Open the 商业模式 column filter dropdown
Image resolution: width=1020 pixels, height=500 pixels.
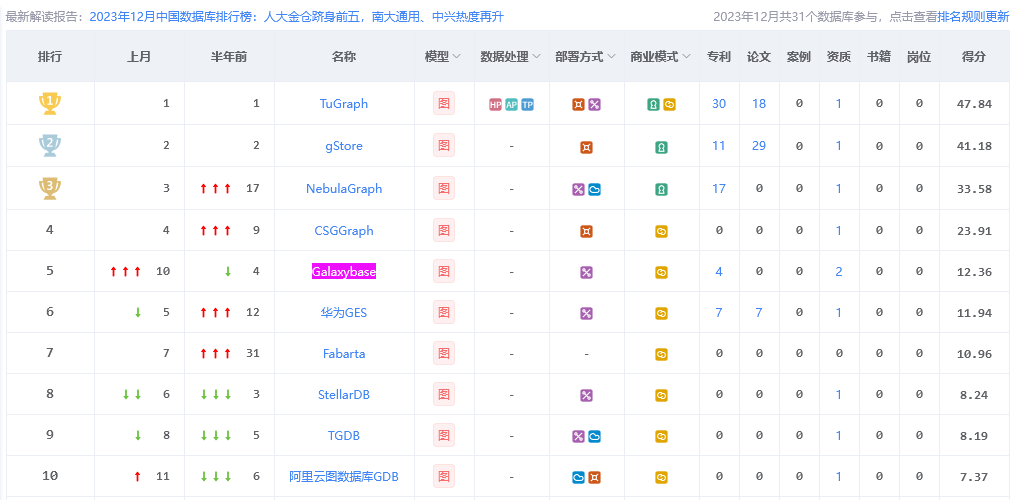click(x=686, y=57)
